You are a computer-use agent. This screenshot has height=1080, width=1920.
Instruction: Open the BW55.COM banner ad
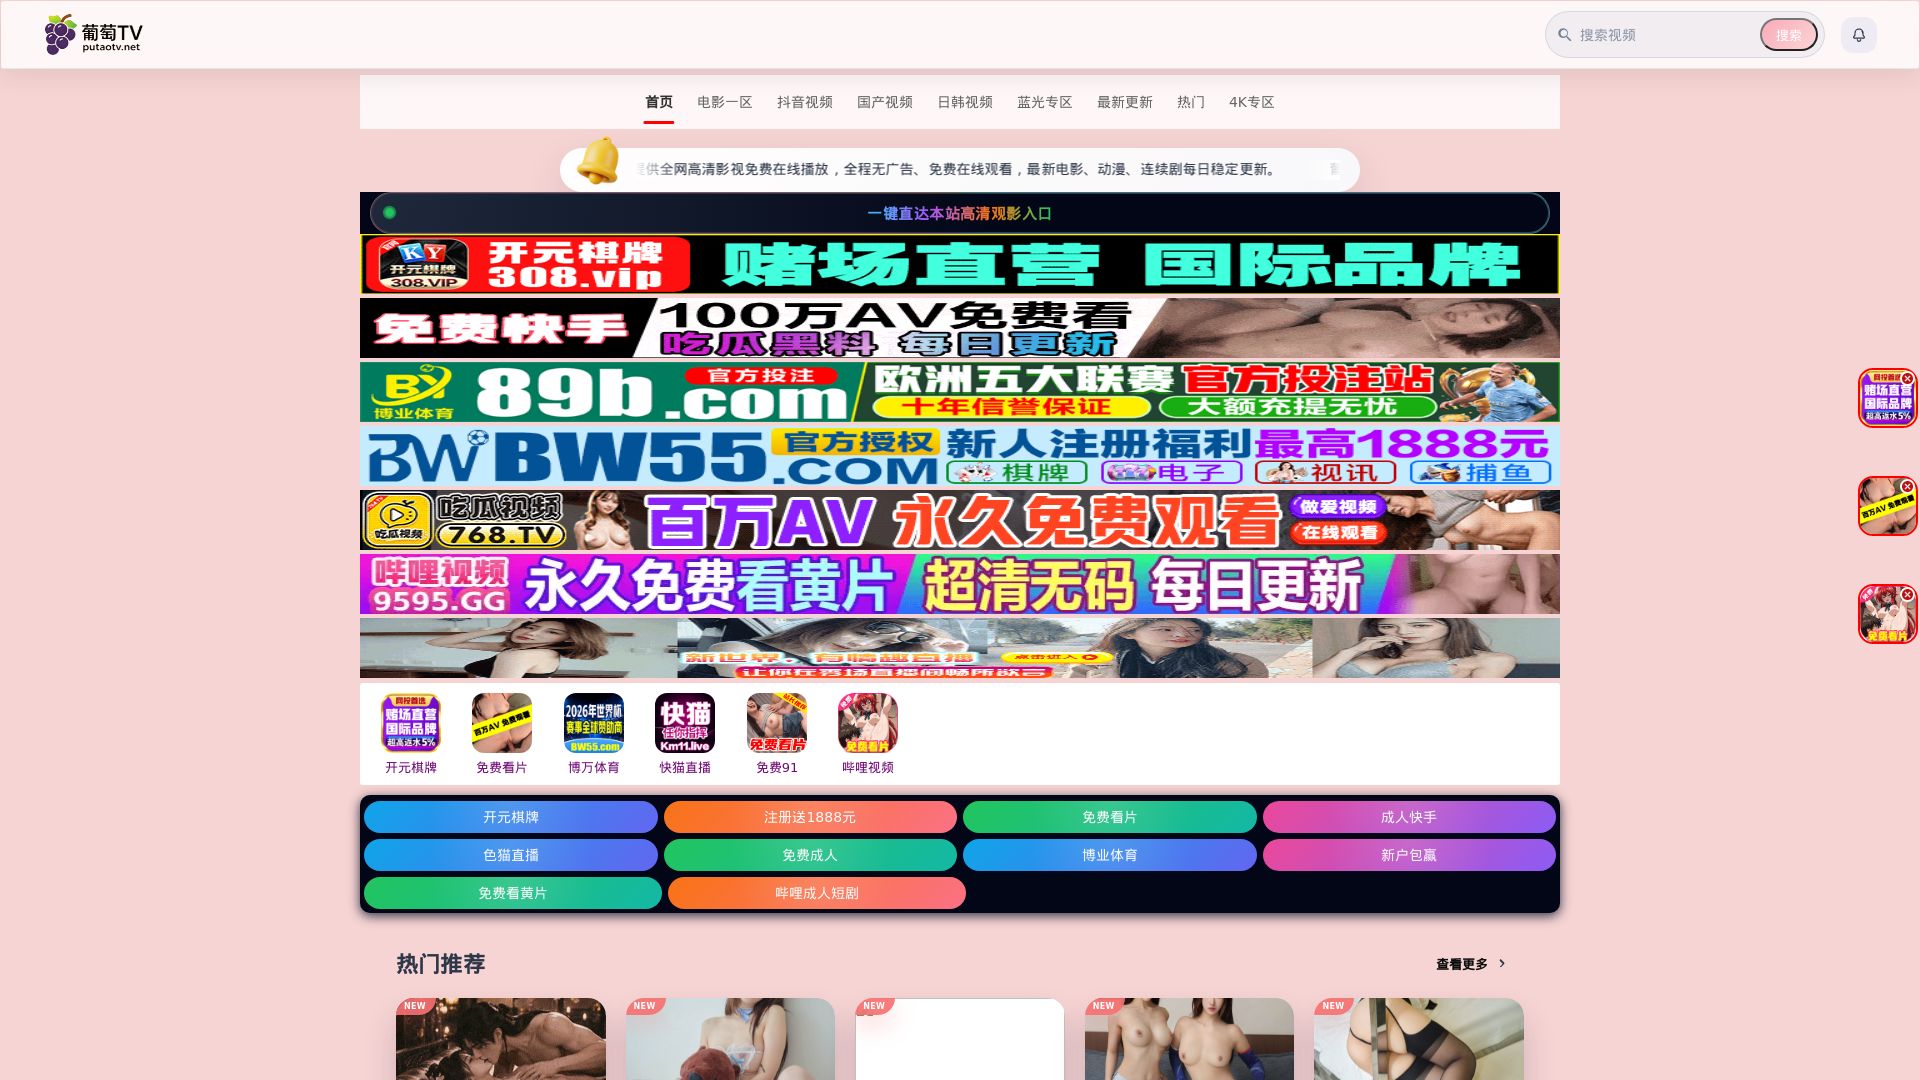[x=960, y=456]
